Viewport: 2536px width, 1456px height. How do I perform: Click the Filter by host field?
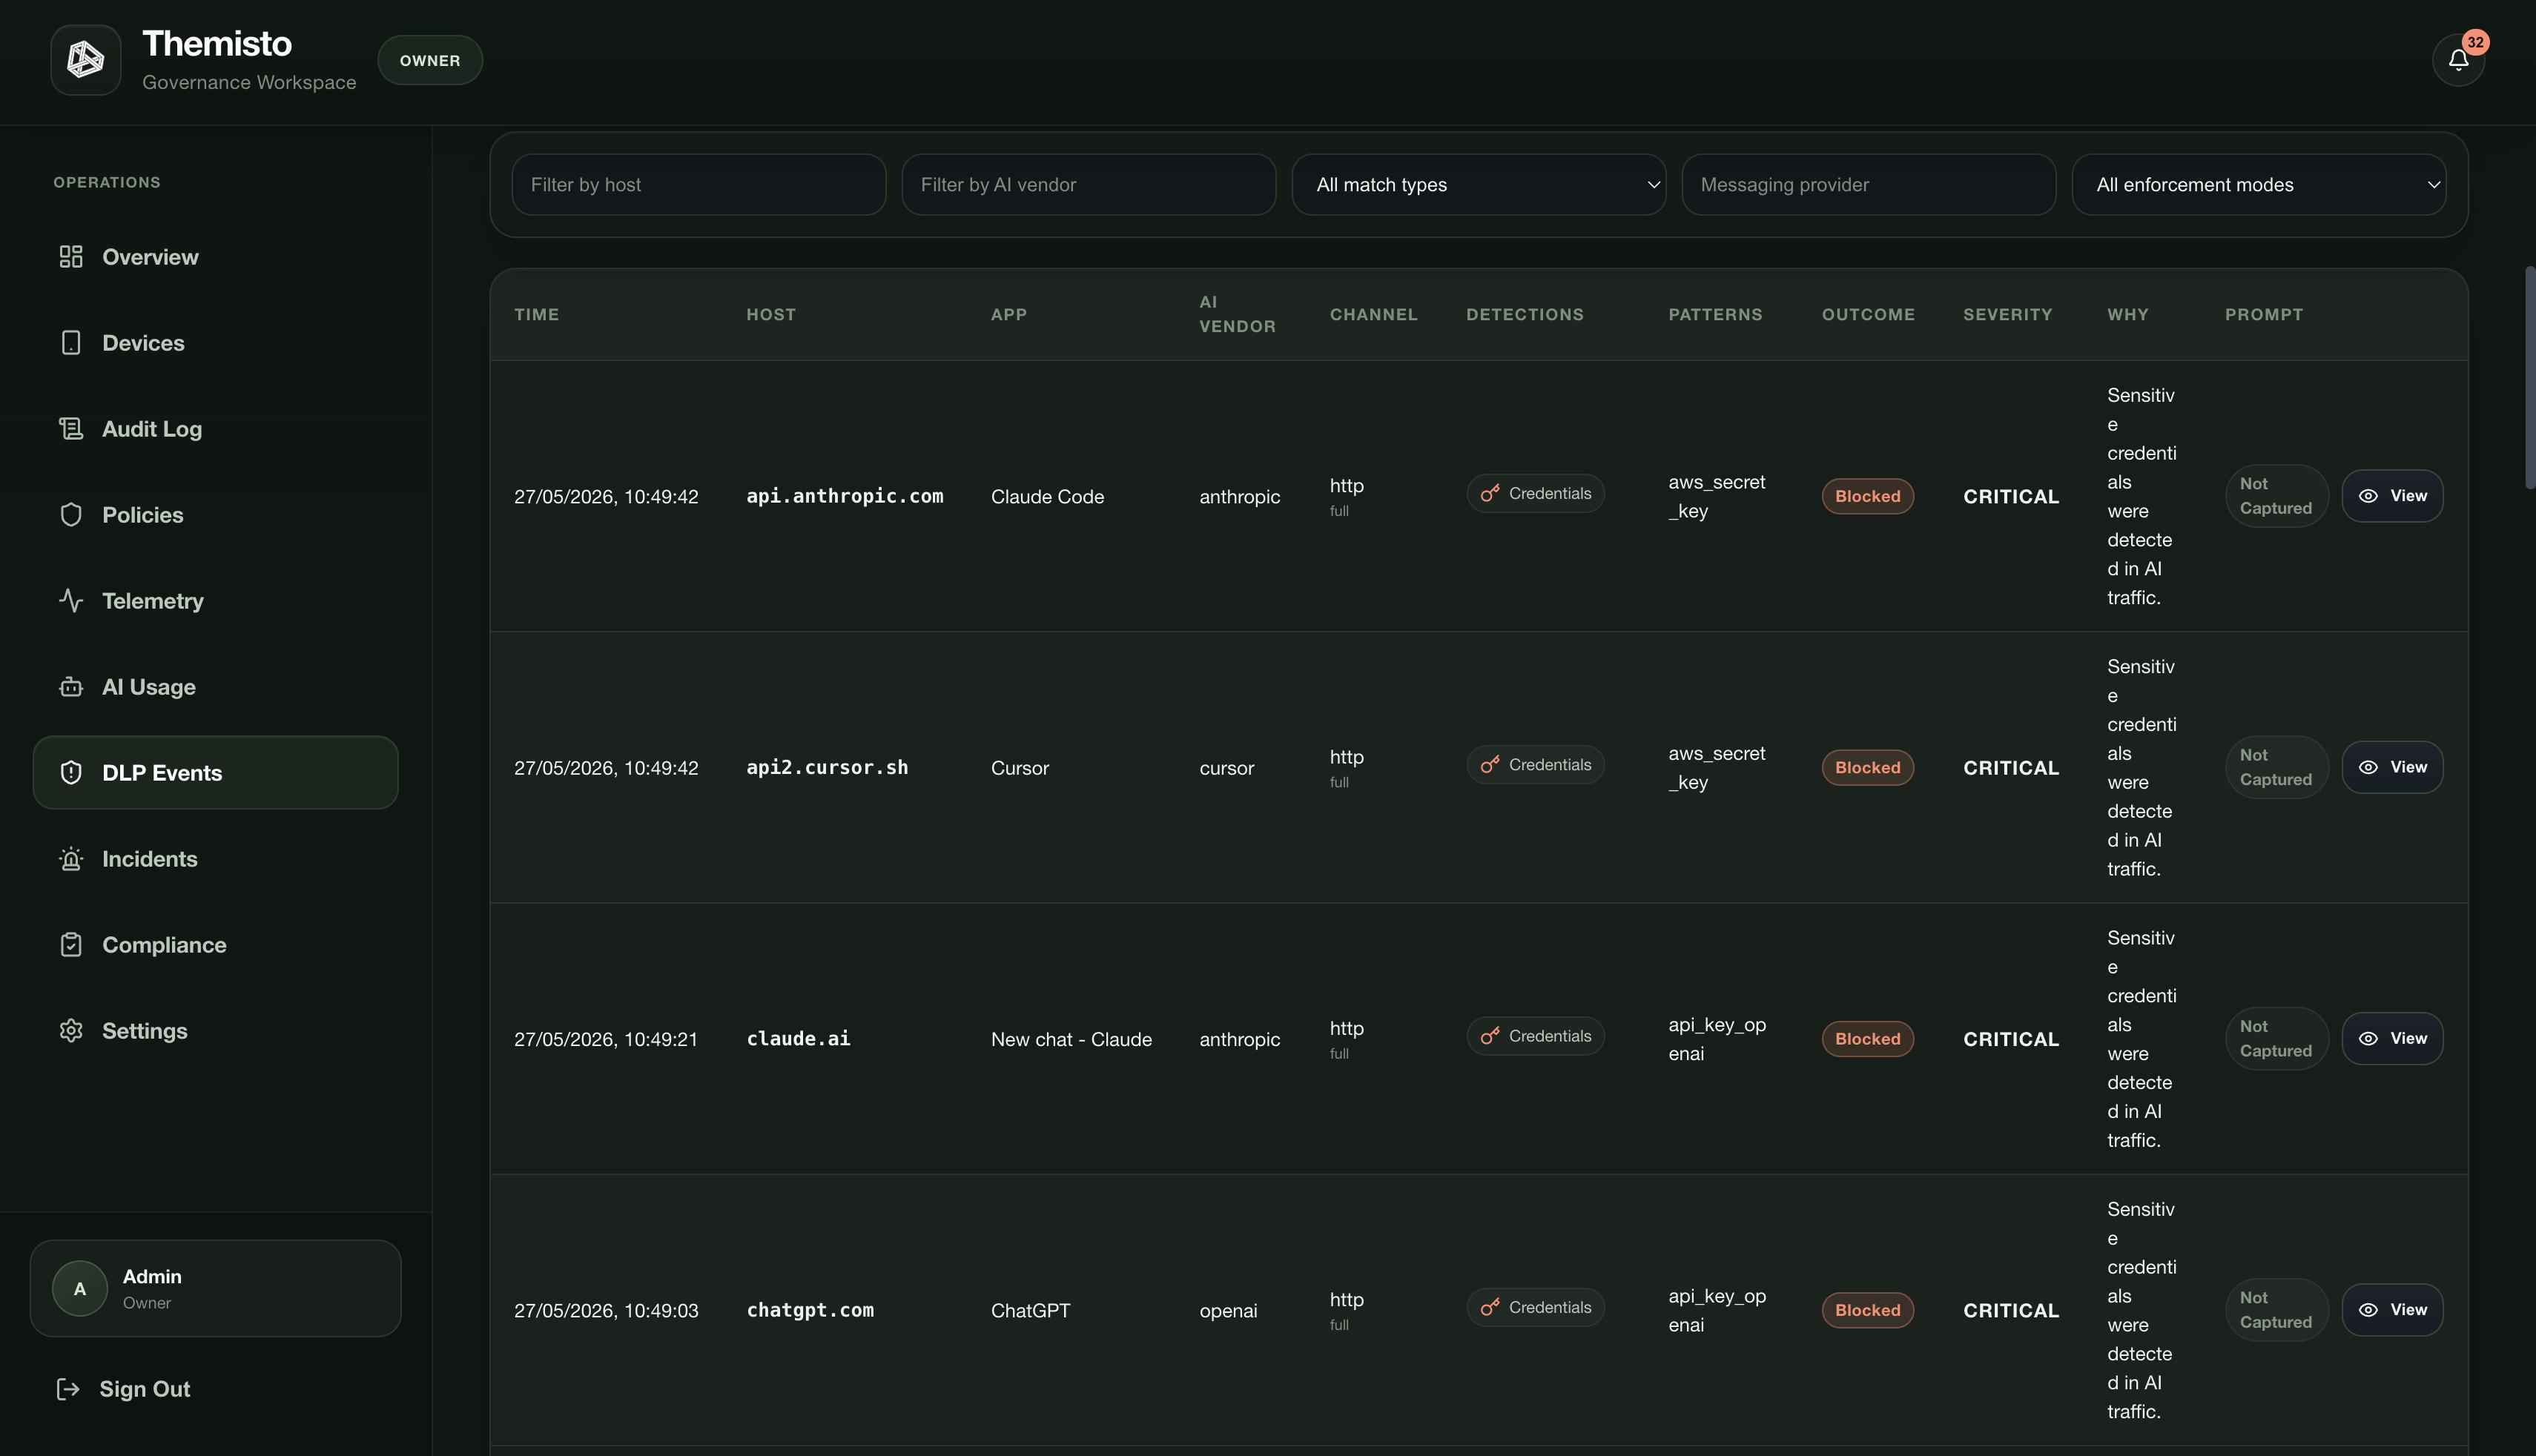tap(699, 185)
